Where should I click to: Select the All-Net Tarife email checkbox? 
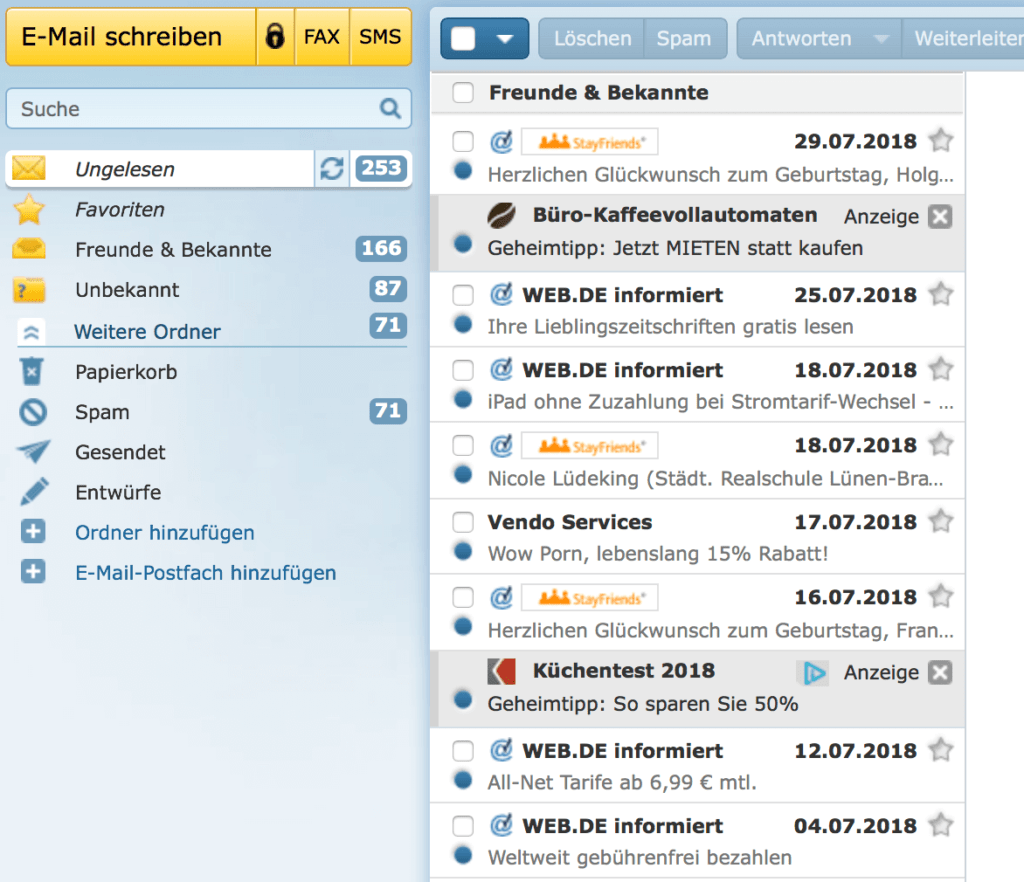(463, 750)
